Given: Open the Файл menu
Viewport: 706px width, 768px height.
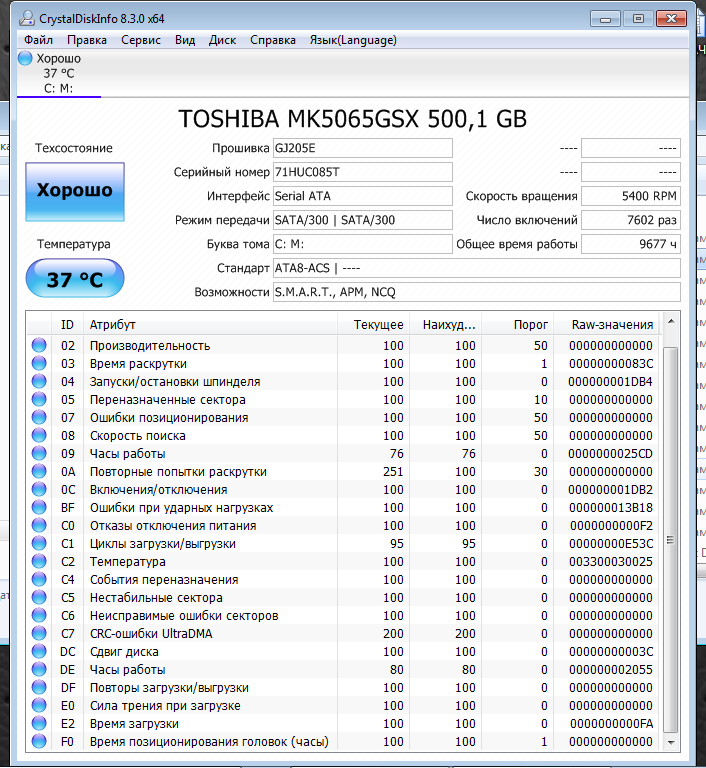Looking at the screenshot, I should point(39,40).
